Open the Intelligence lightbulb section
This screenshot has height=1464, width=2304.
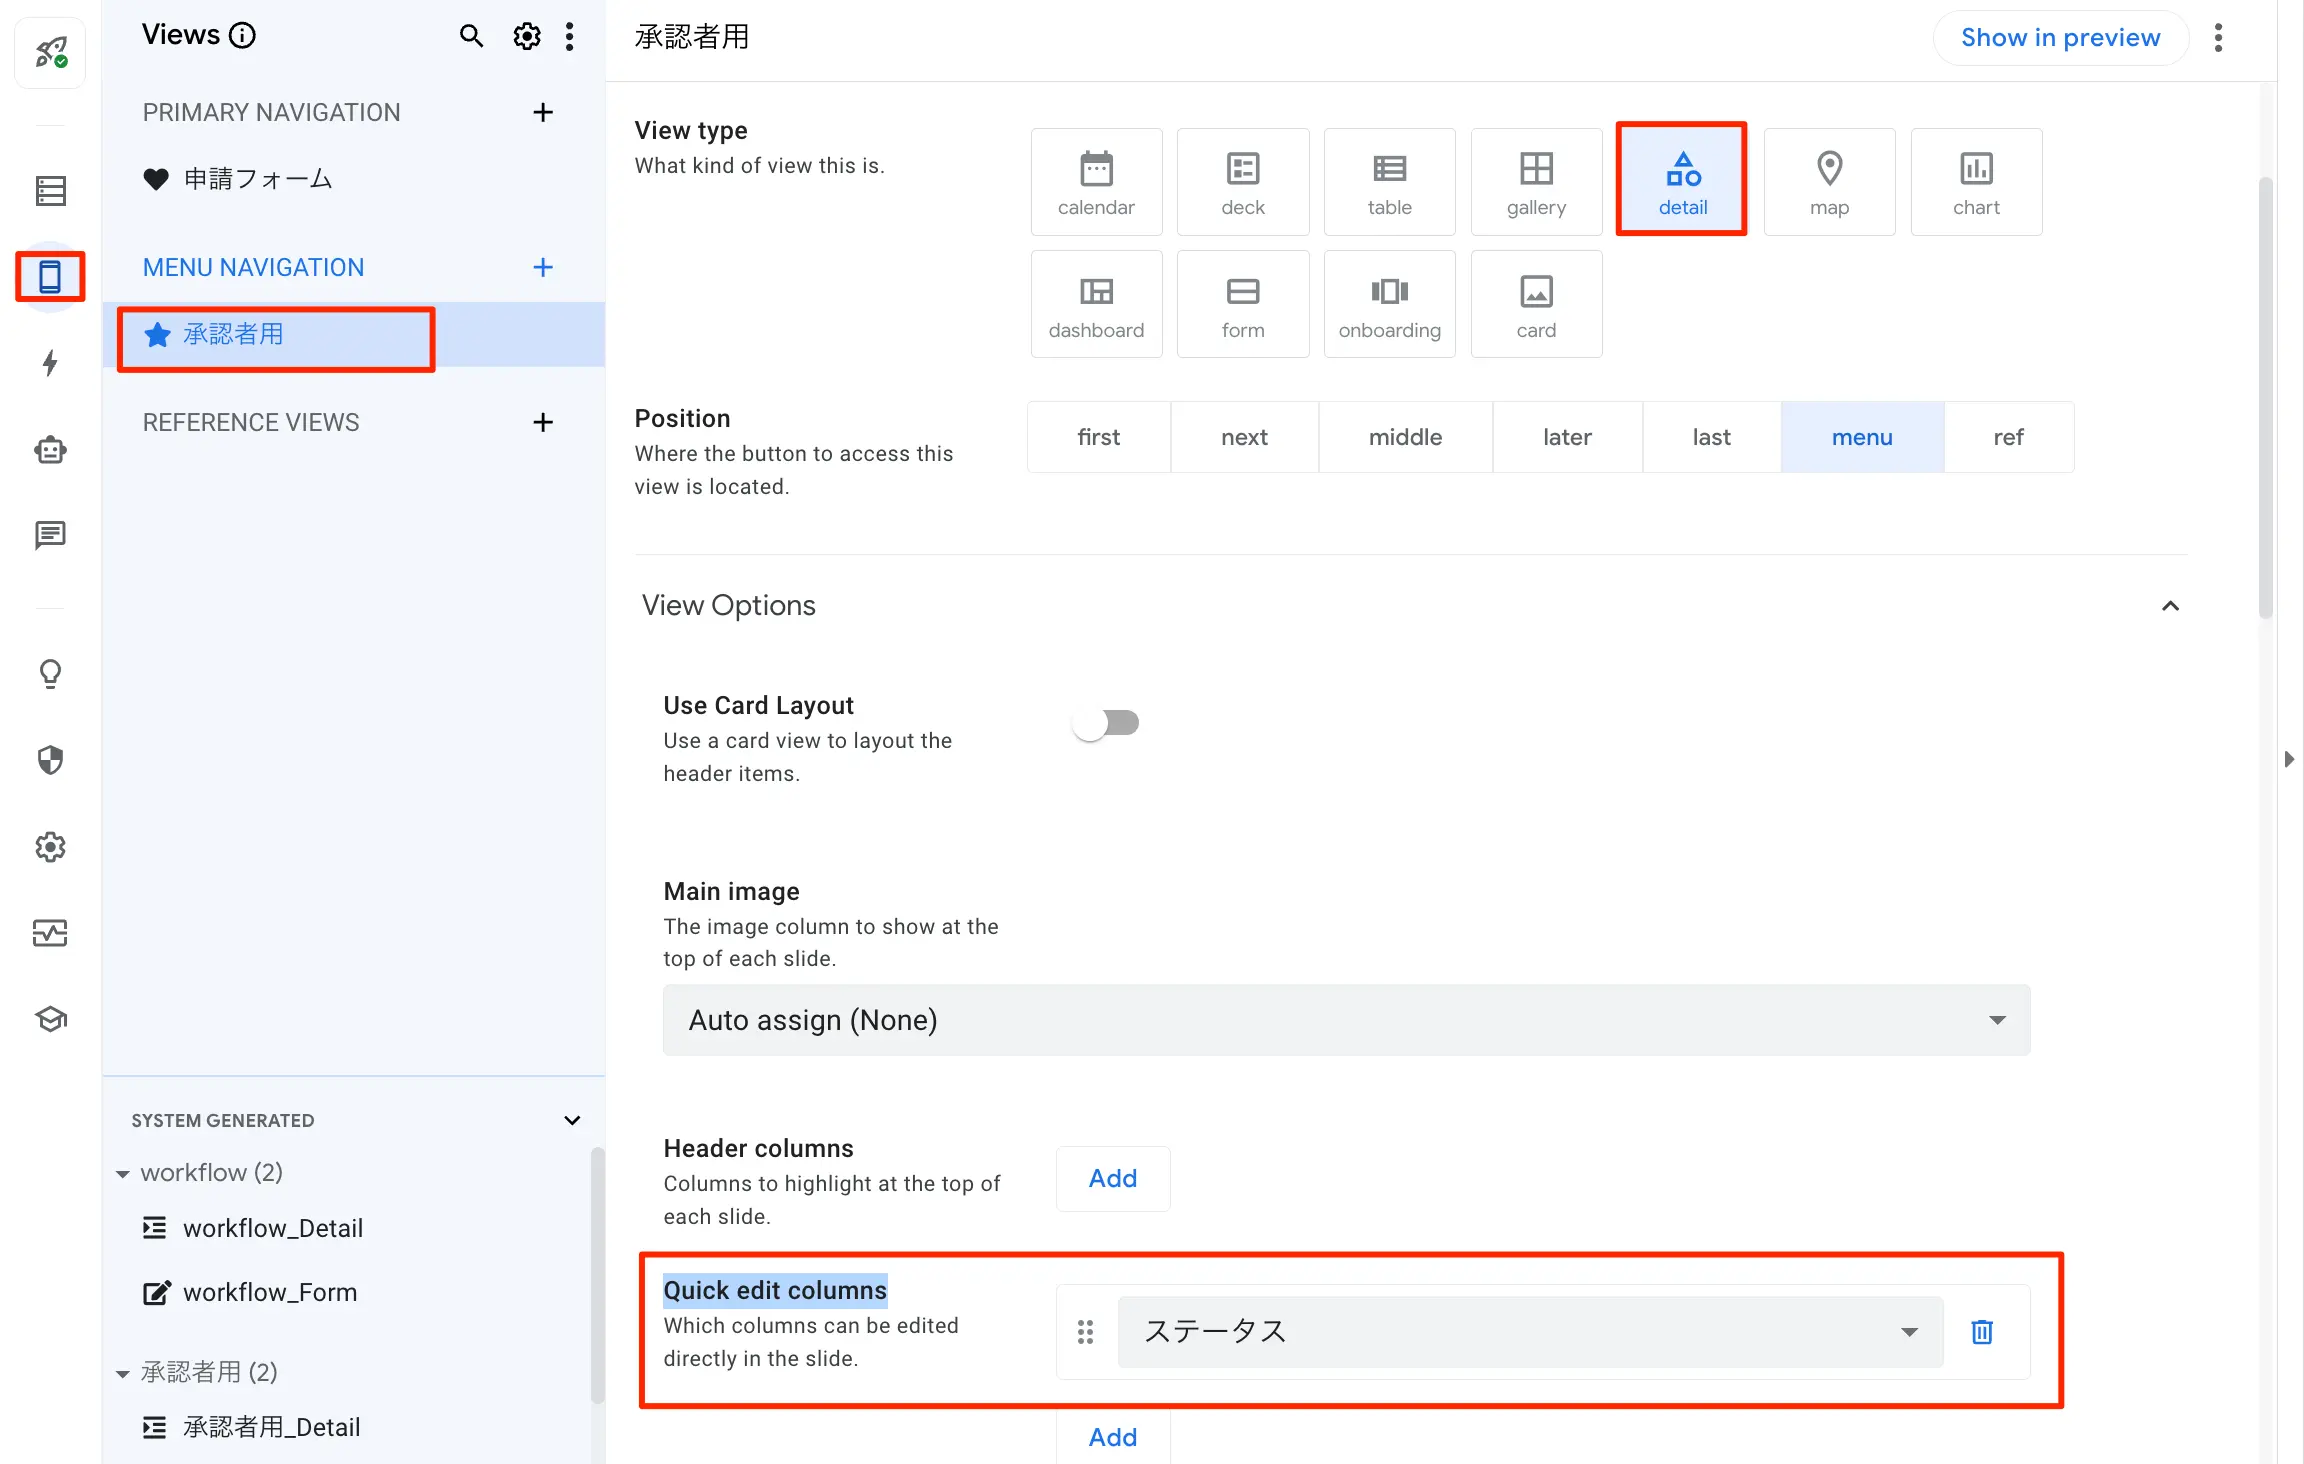point(50,674)
